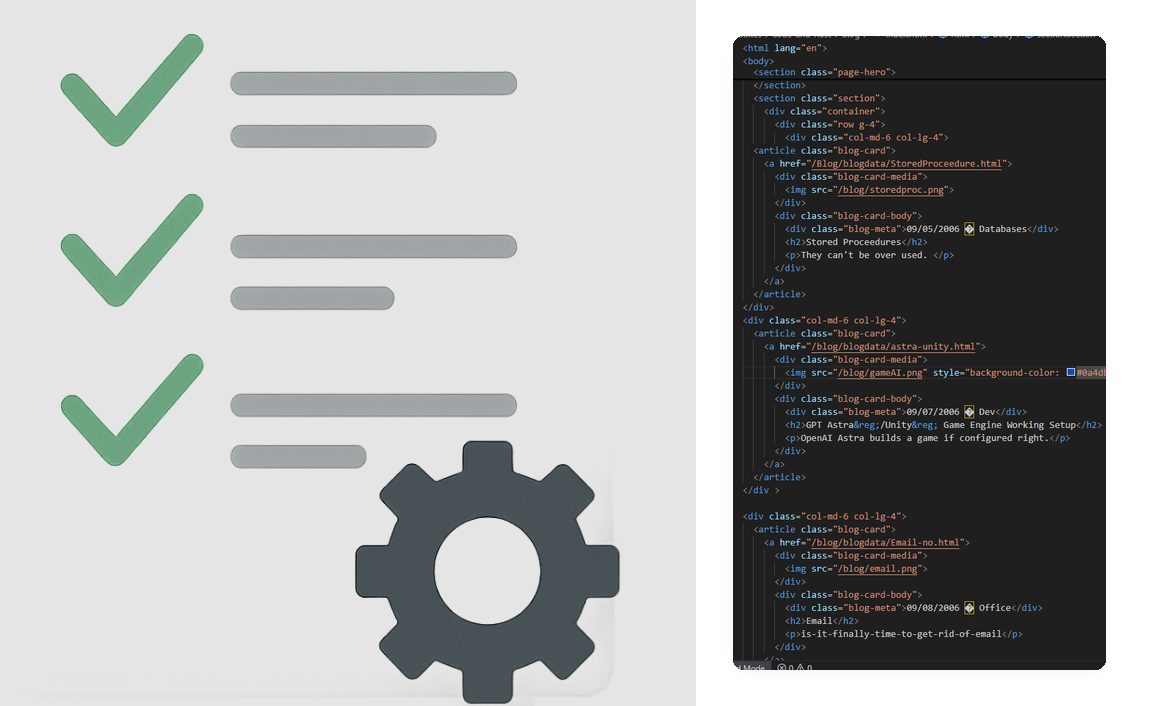The image size is (1152, 706).
Task: Click the errors count icon in status bar
Action: click(782, 668)
